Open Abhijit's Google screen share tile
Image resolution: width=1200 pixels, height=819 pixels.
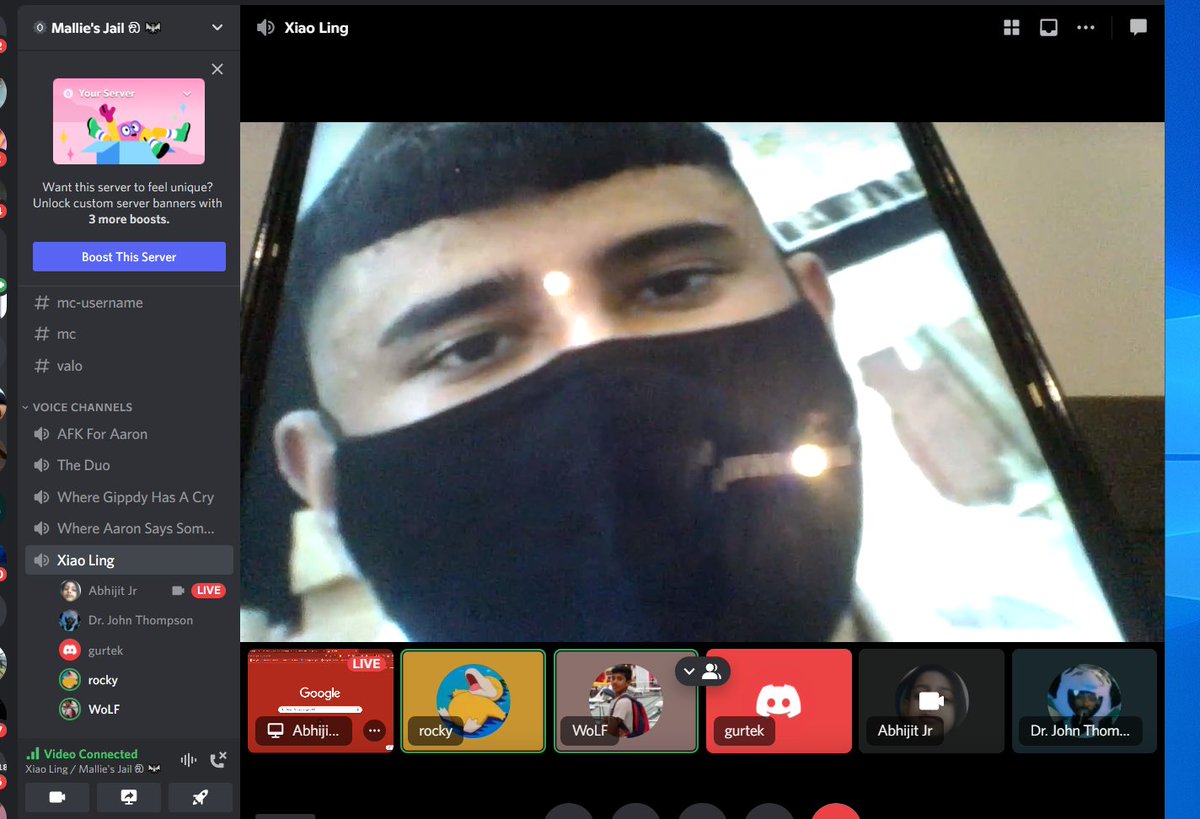coord(320,701)
